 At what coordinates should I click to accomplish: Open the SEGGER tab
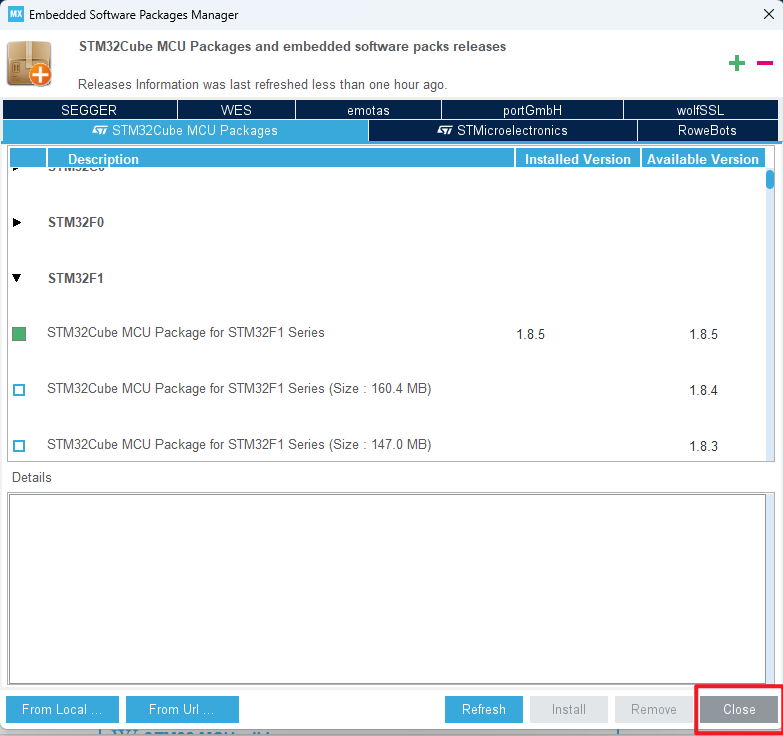(x=89, y=110)
